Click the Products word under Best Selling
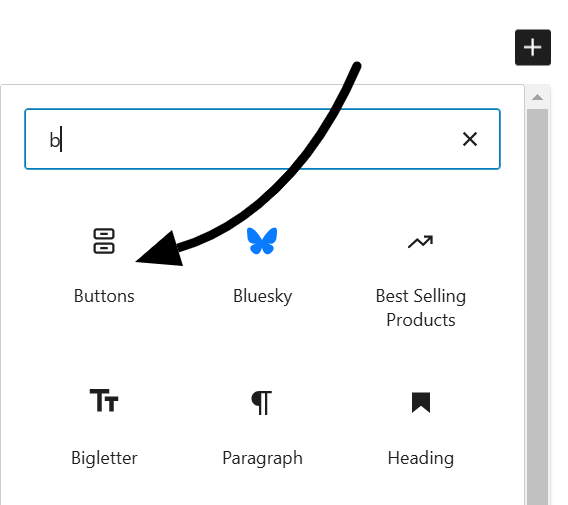This screenshot has width=568, height=505. (x=421, y=320)
